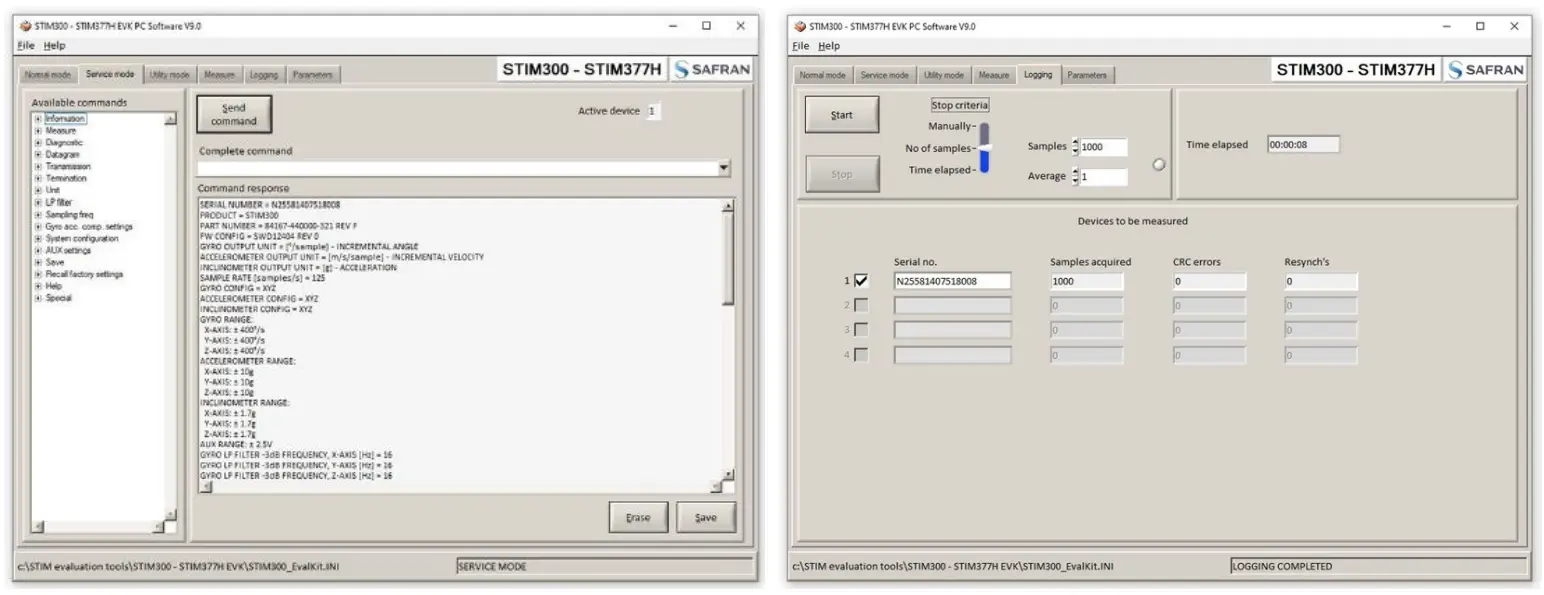The image size is (1544, 595).
Task: Increase the Average value with up stepper
Action: tap(1075, 172)
